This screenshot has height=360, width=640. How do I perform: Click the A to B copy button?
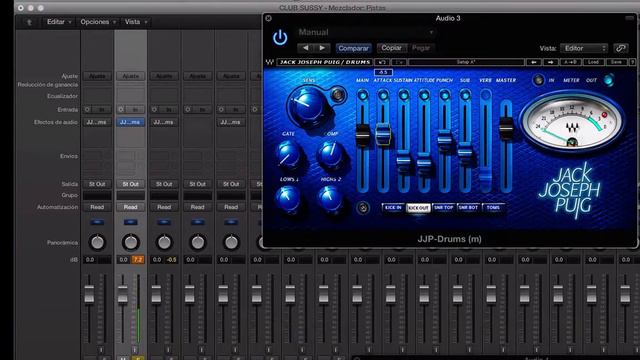coord(570,62)
